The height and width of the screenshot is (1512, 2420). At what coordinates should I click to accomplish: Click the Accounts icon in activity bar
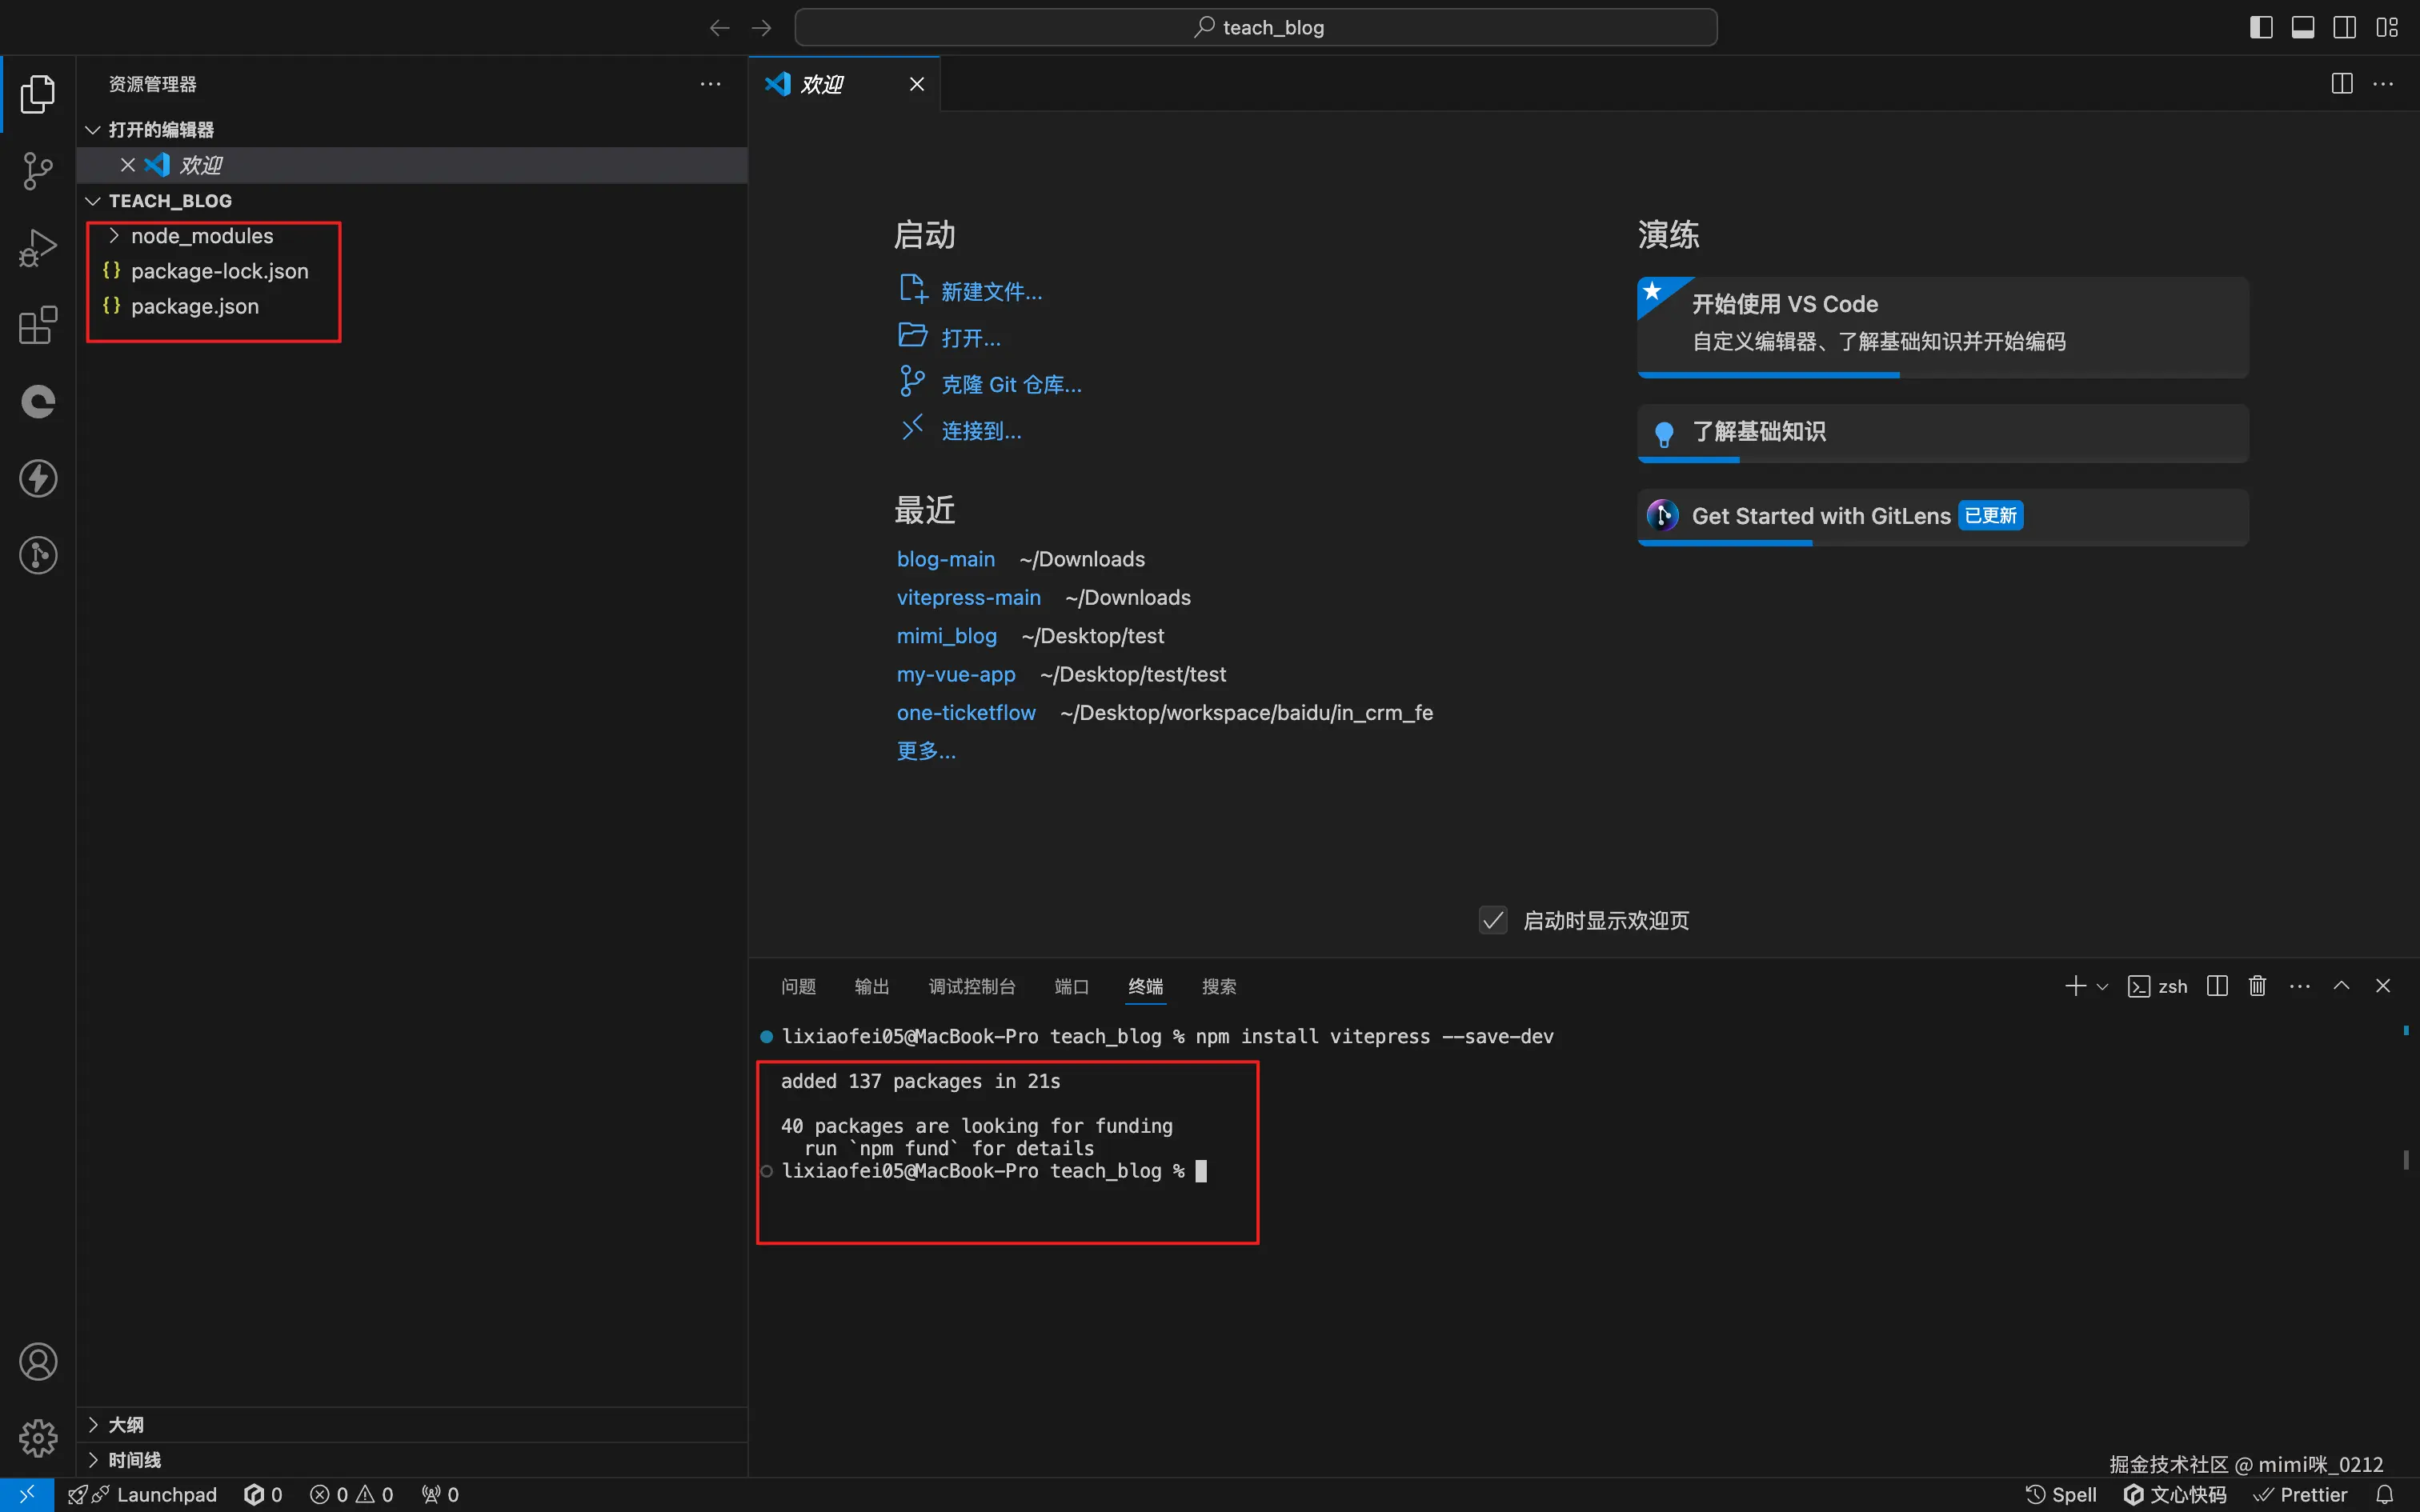[38, 1362]
